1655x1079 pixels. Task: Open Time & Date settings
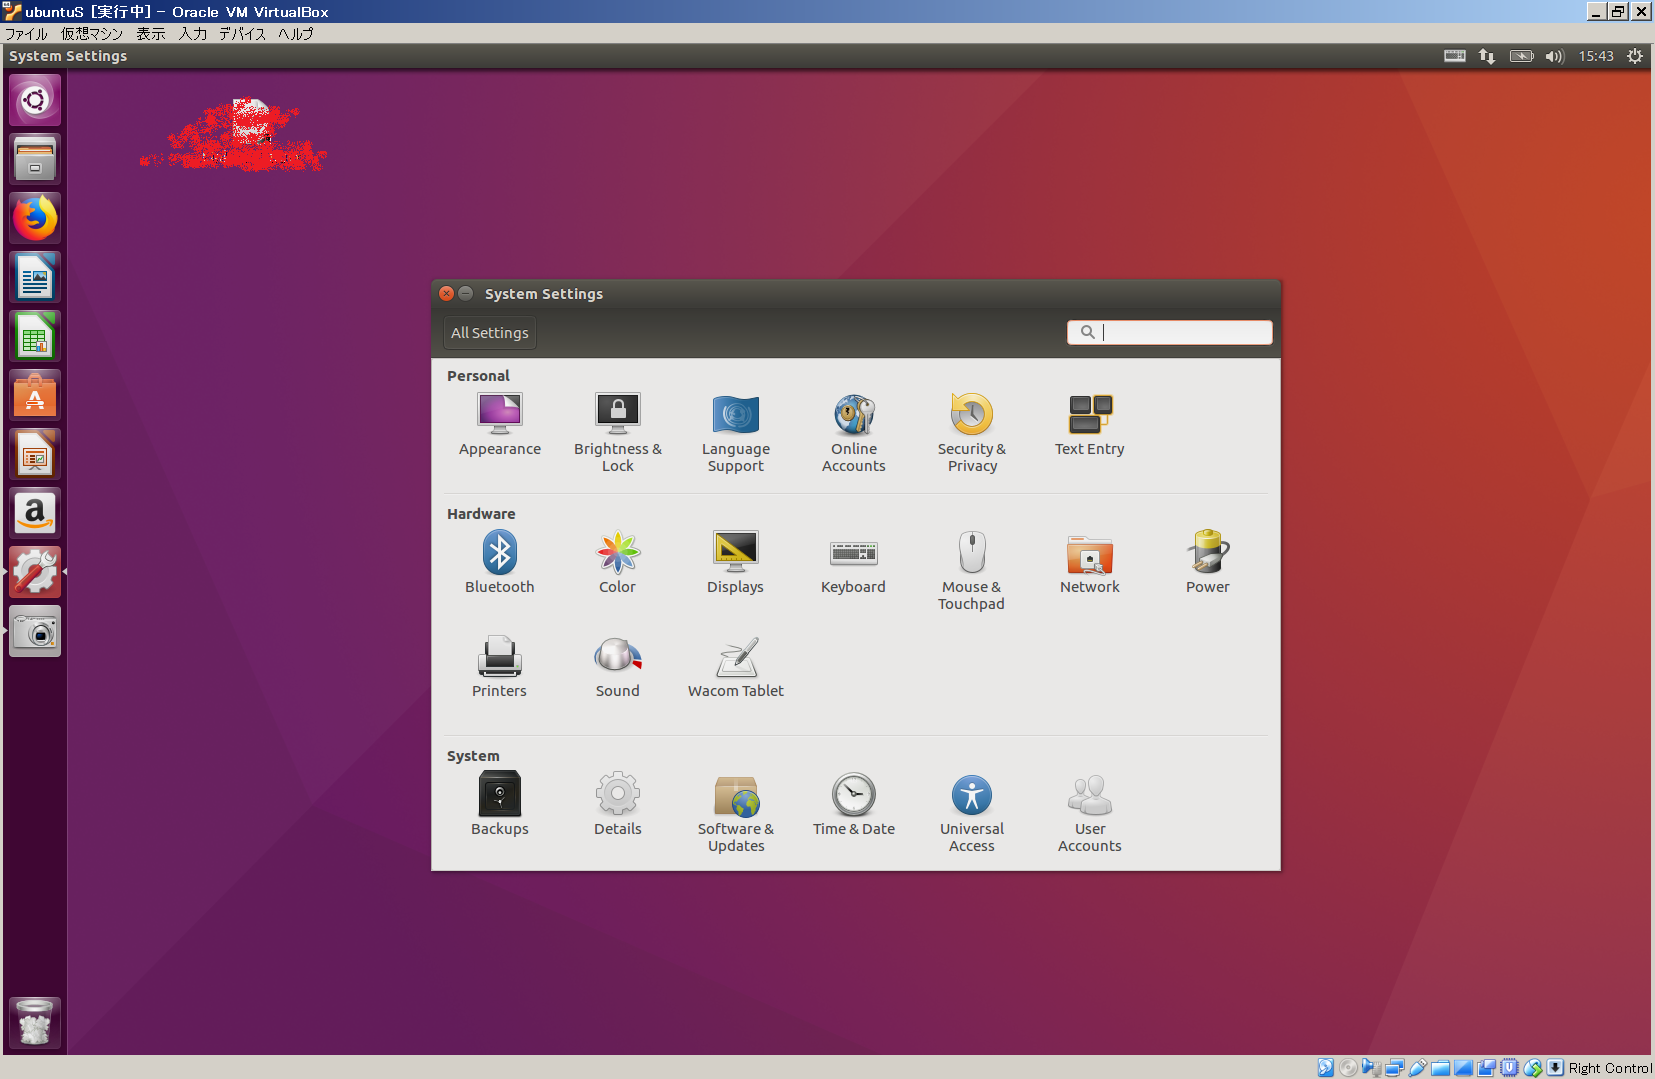click(x=853, y=804)
